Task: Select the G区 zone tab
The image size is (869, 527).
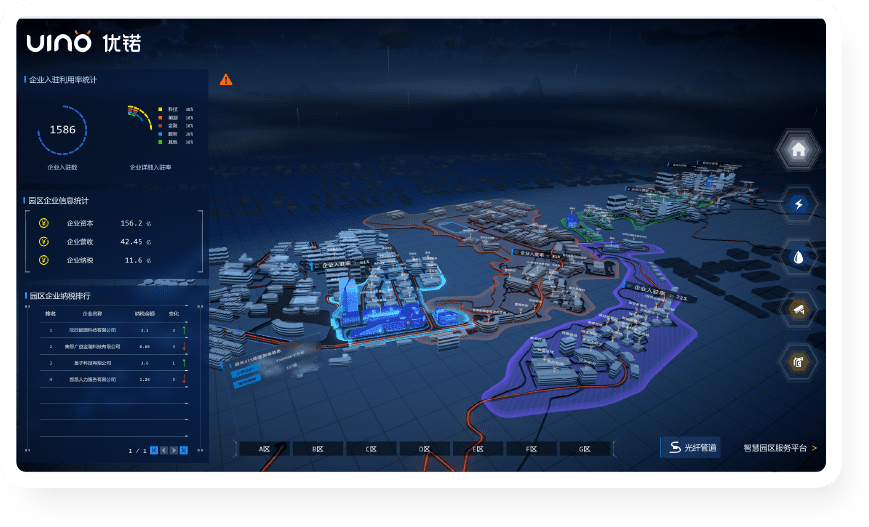Action: coord(584,449)
